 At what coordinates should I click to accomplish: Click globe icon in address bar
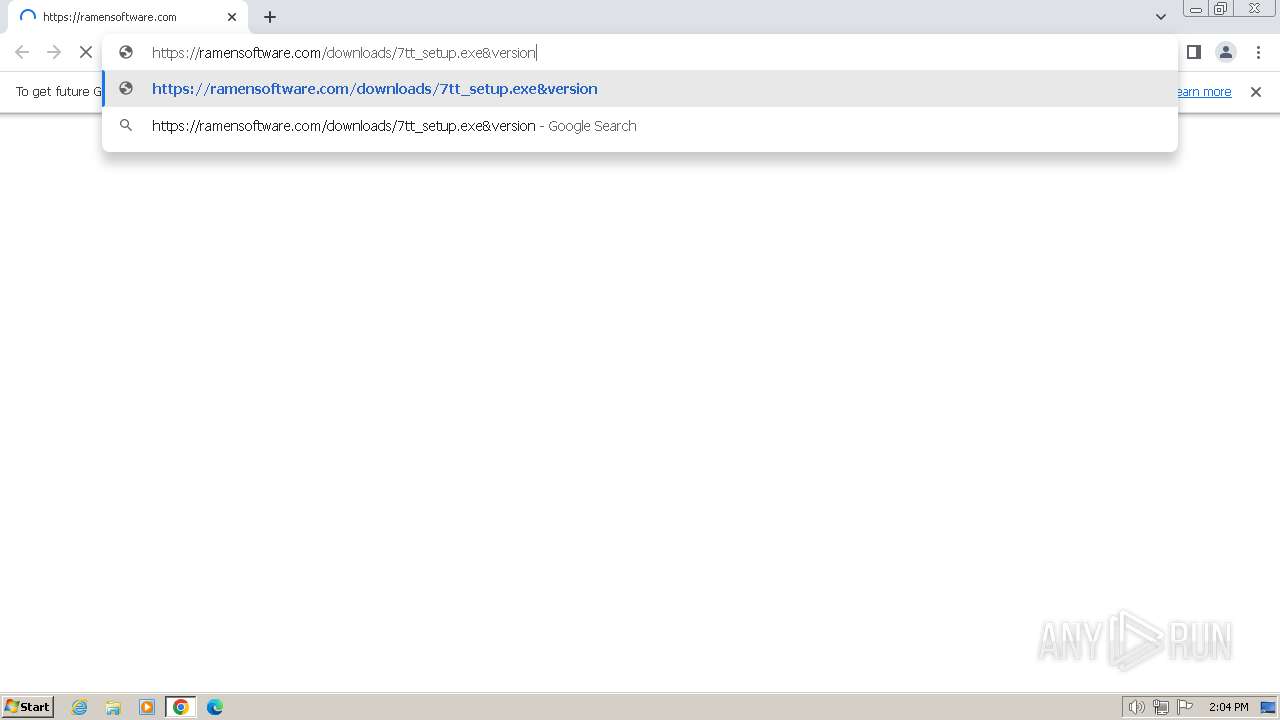pyautogui.click(x=126, y=52)
